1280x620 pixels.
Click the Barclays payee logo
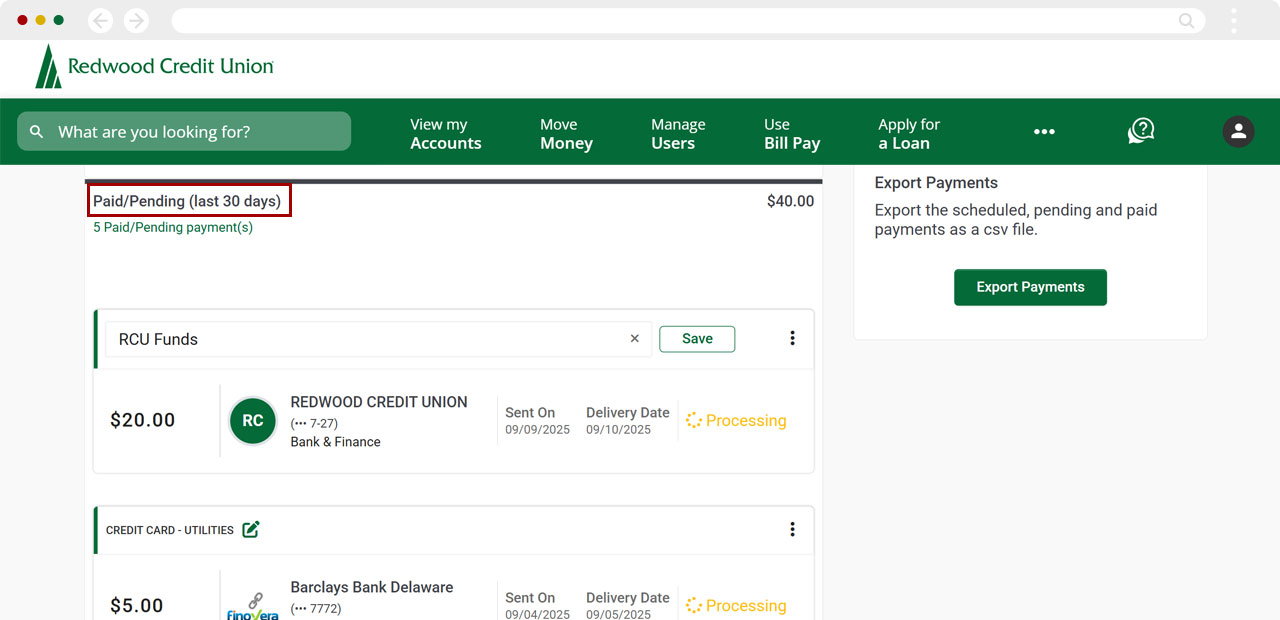(253, 605)
